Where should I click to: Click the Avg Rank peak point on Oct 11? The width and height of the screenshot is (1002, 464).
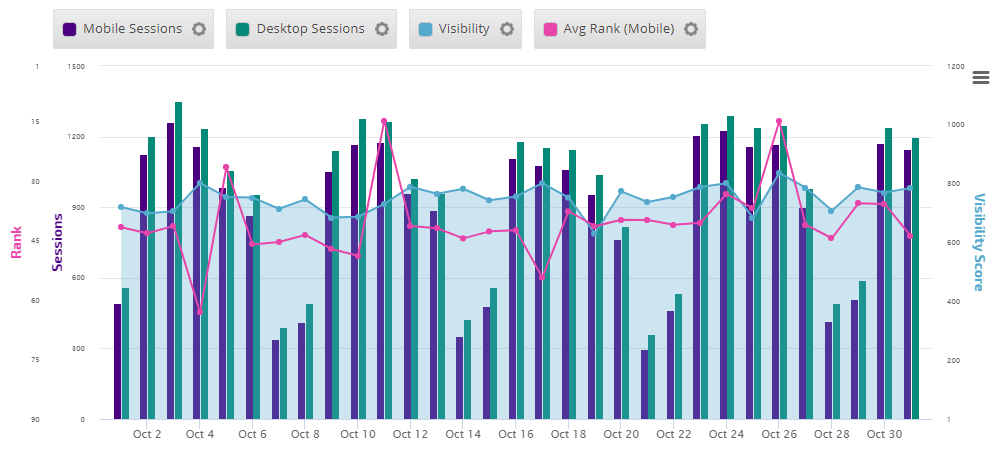[x=384, y=121]
